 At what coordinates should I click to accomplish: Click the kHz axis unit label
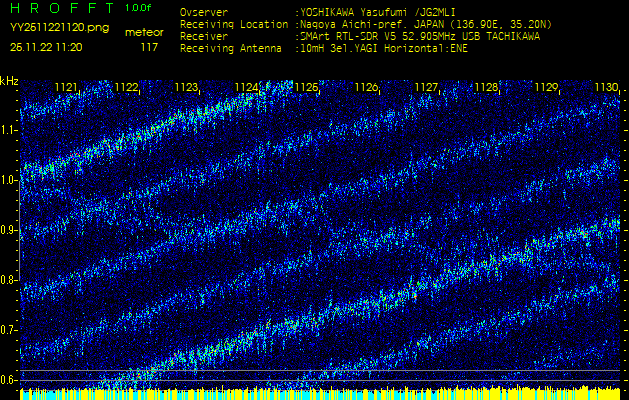click(x=9, y=81)
